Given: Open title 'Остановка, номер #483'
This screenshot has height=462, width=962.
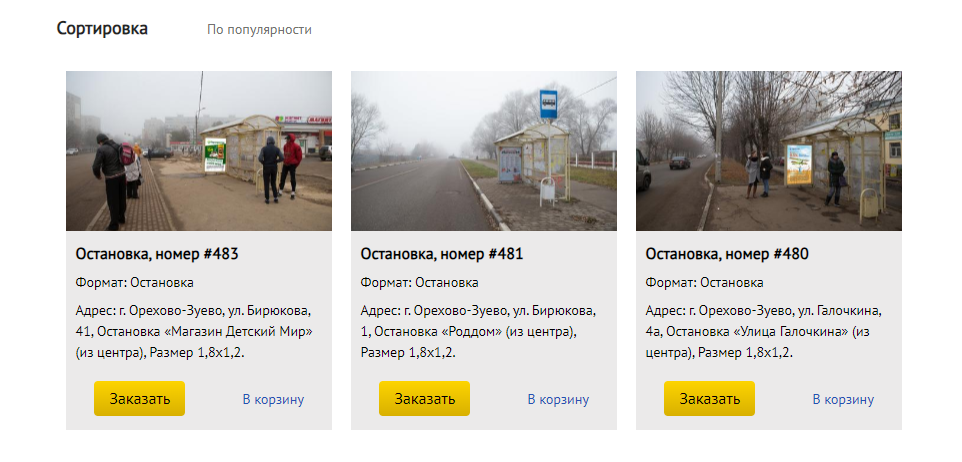Looking at the screenshot, I should (x=156, y=254).
